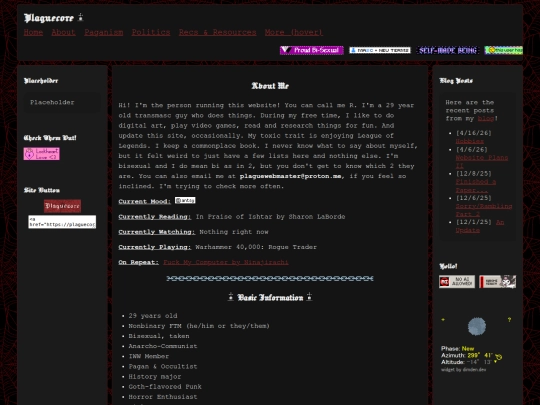Open the Paganism section

pos(104,32)
